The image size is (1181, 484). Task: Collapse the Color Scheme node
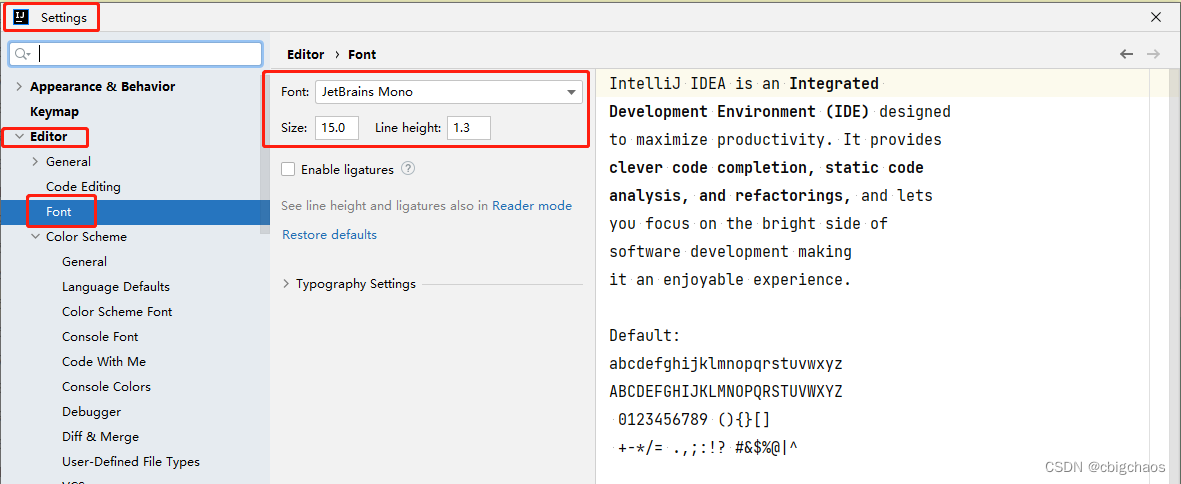tap(35, 236)
